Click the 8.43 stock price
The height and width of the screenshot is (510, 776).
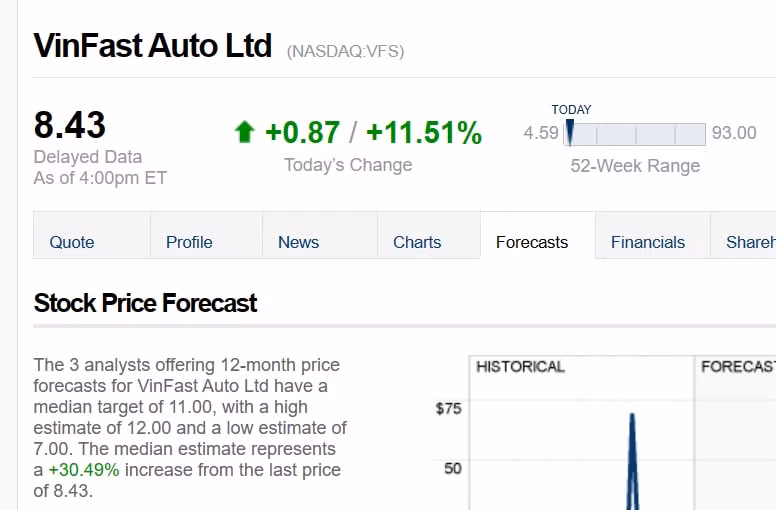tap(70, 125)
